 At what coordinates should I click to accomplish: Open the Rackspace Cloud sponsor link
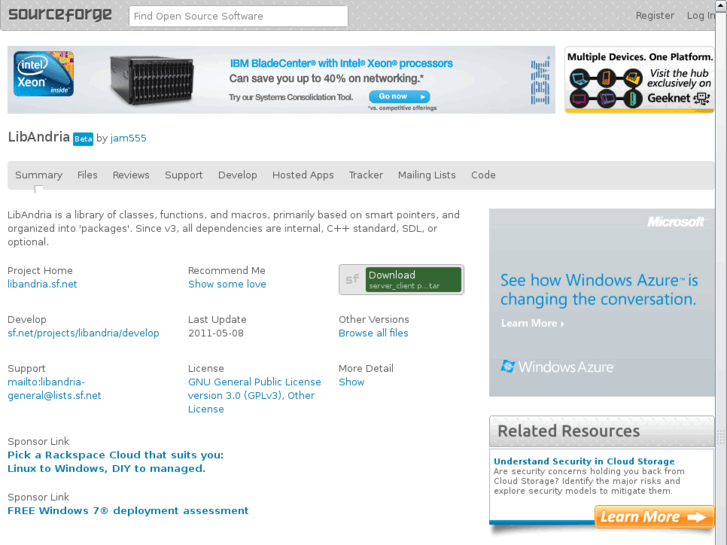pyautogui.click(x=115, y=462)
